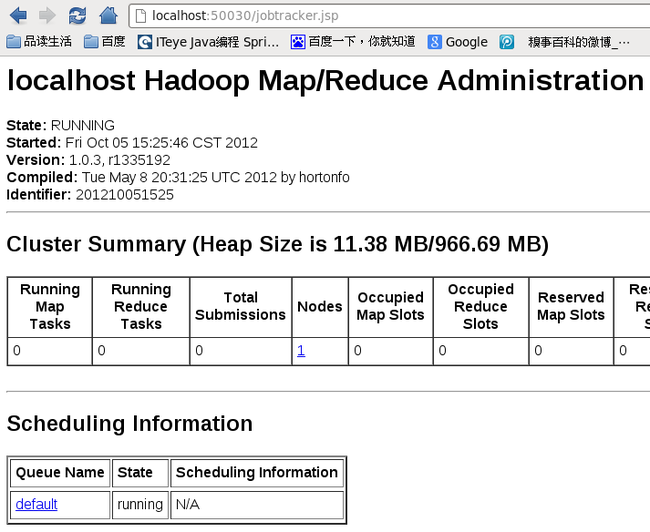This screenshot has width=650, height=532.
Task: Click the Version 1.0.3 line
Action: click(88, 160)
